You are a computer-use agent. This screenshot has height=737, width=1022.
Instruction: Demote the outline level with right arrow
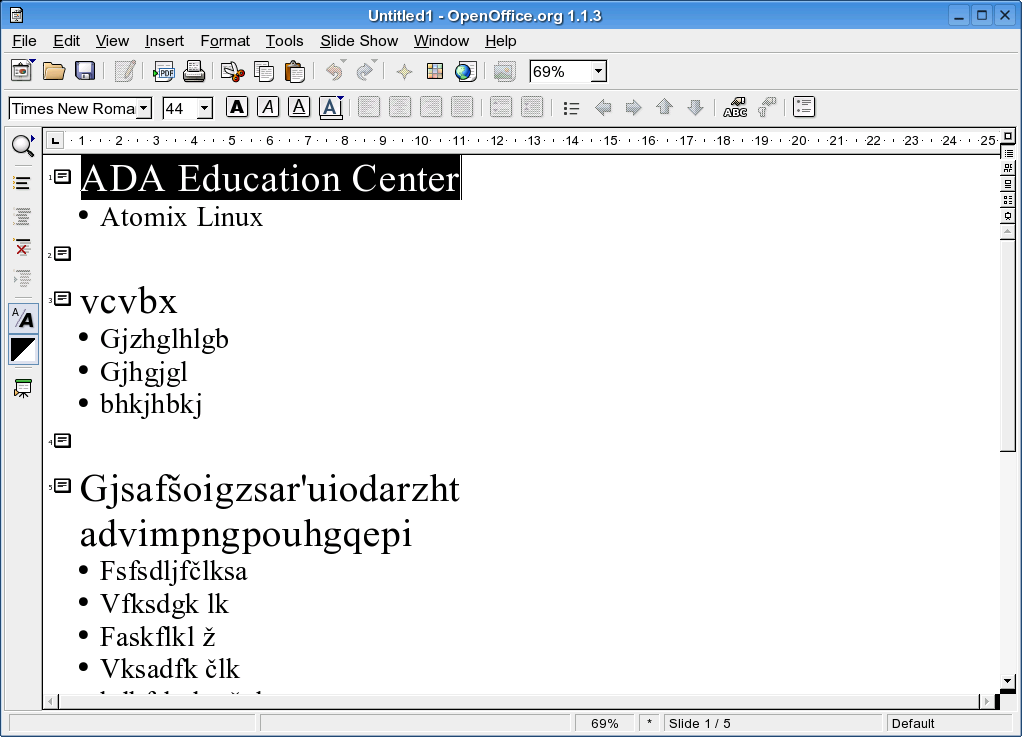pyautogui.click(x=633, y=108)
